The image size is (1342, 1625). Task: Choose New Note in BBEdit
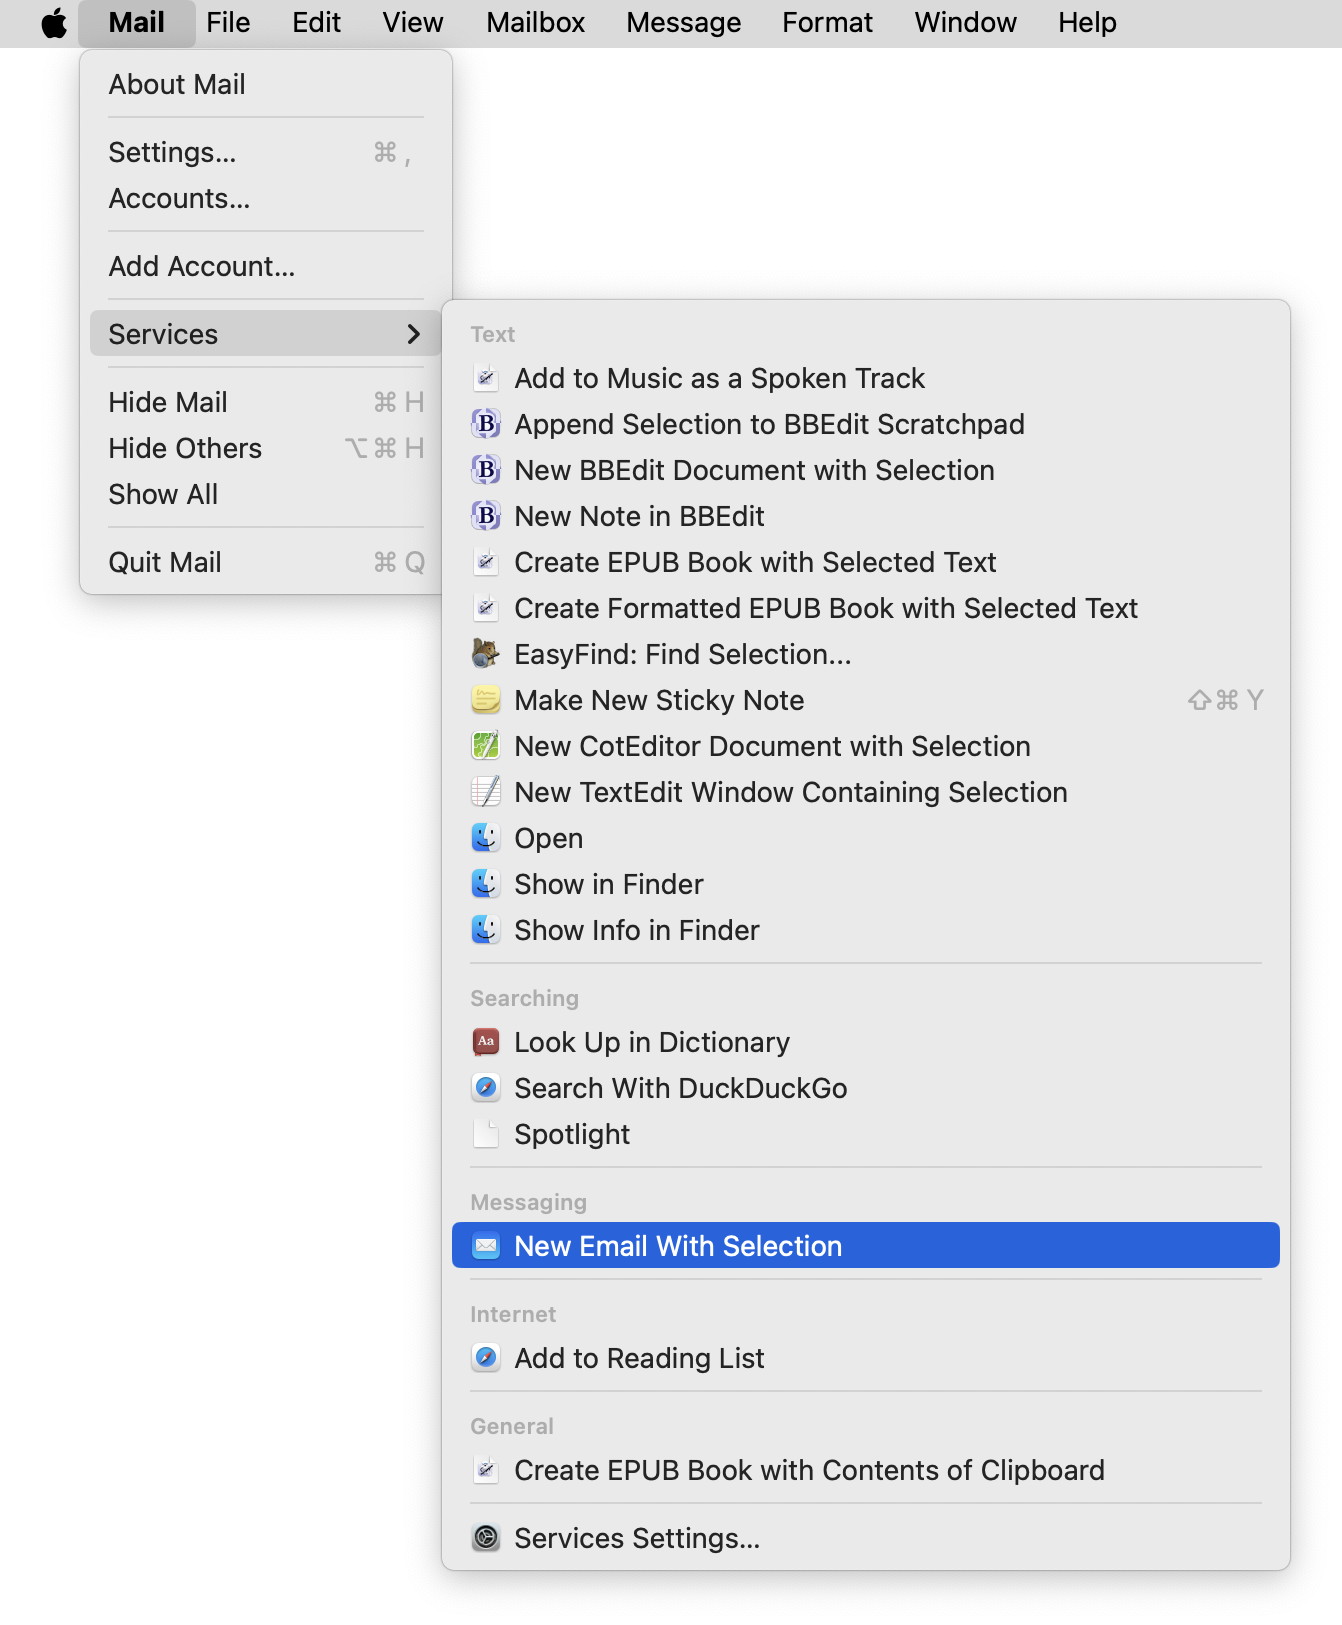click(866, 516)
